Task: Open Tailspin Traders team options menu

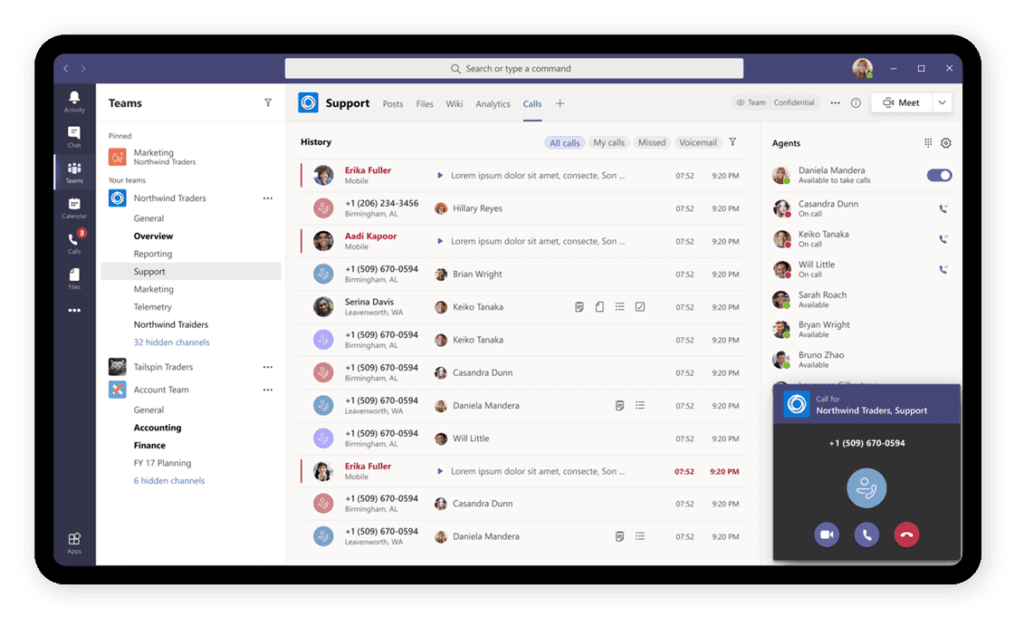Action: [268, 367]
